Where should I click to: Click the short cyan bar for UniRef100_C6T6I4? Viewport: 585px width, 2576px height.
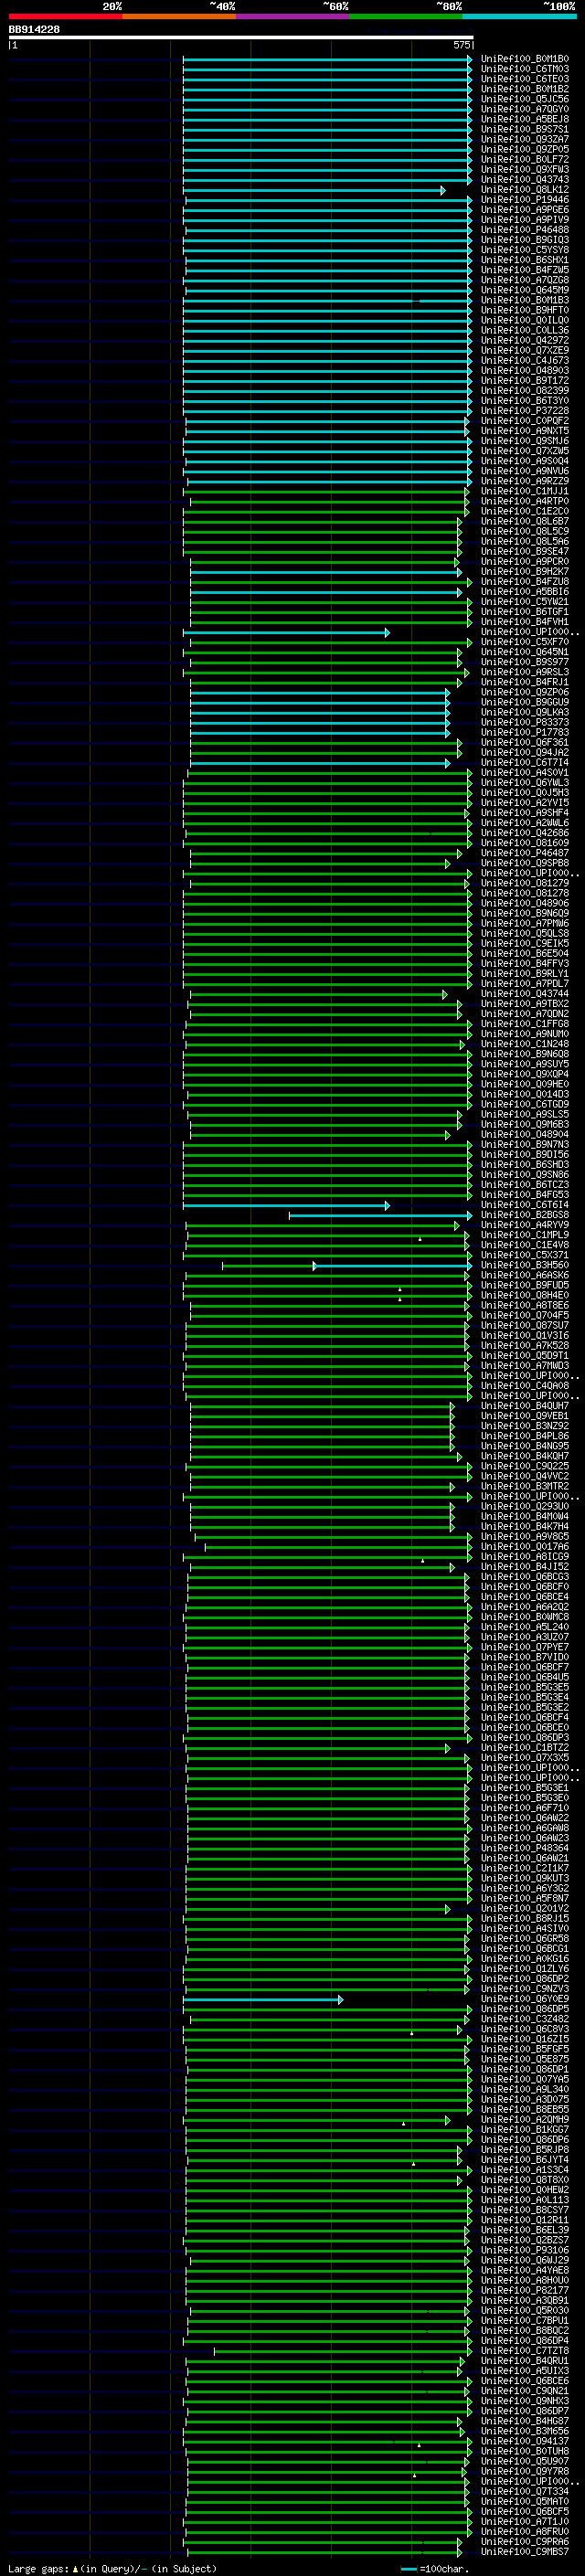pyautogui.click(x=286, y=1205)
